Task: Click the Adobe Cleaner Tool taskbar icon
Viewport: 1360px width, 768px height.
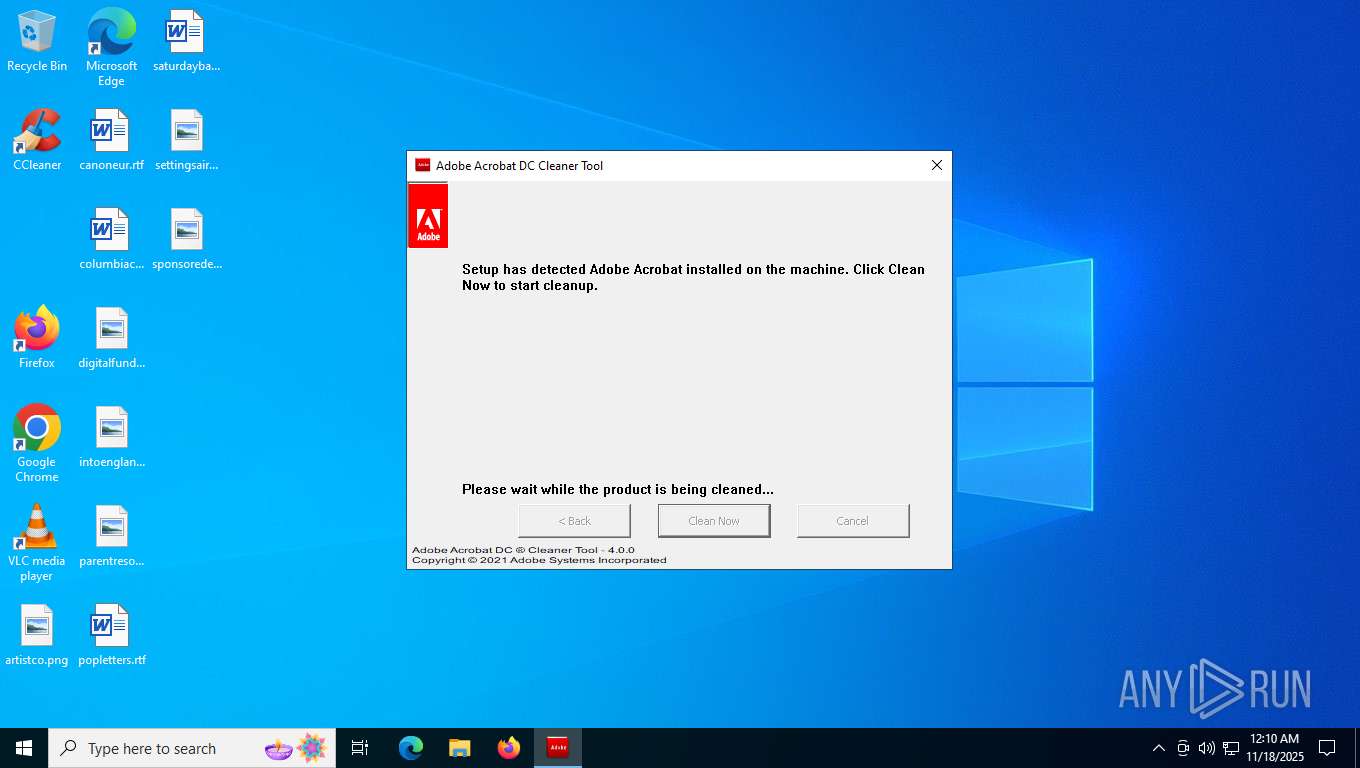Action: pos(558,748)
